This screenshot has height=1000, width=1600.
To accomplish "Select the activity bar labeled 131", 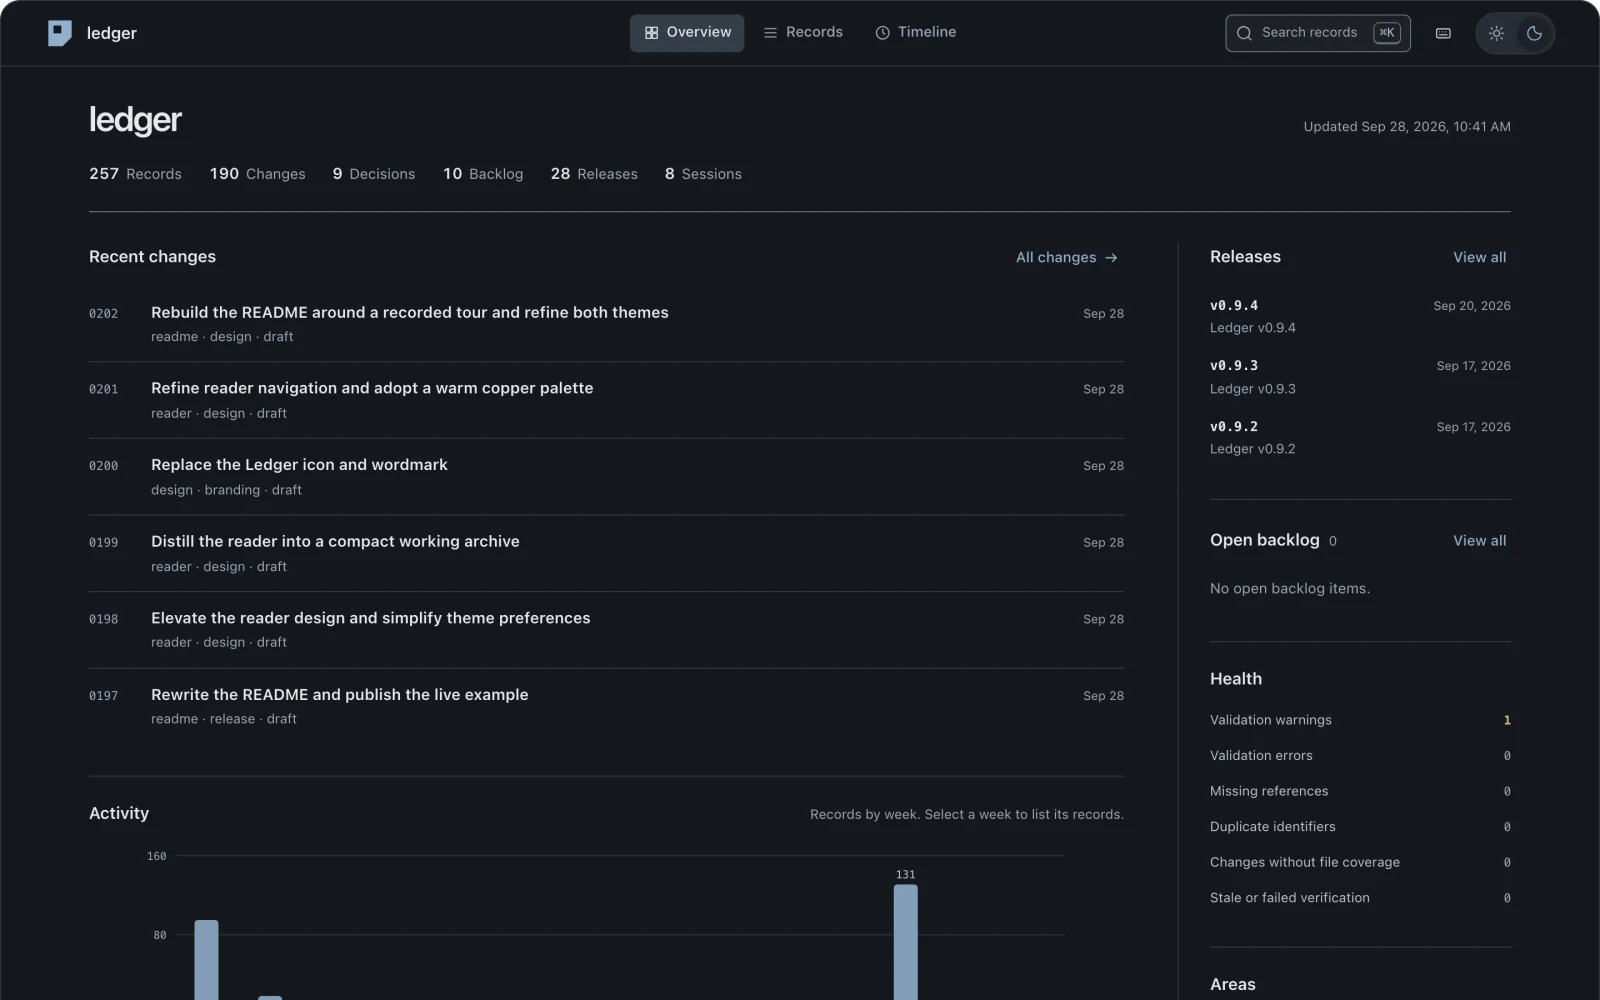I will coord(905,942).
